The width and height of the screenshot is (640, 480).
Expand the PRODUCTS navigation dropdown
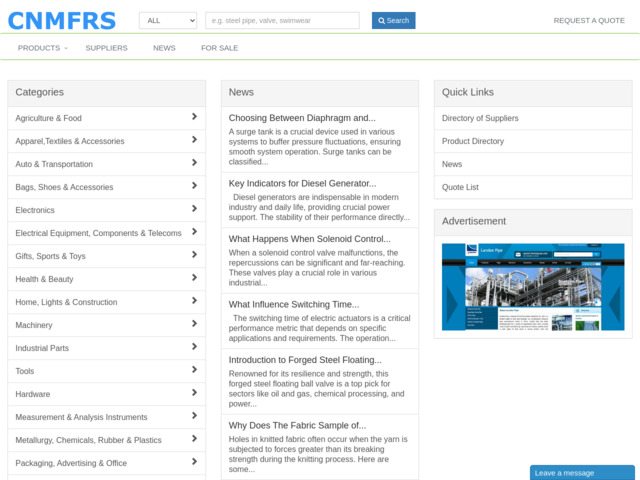tap(43, 48)
